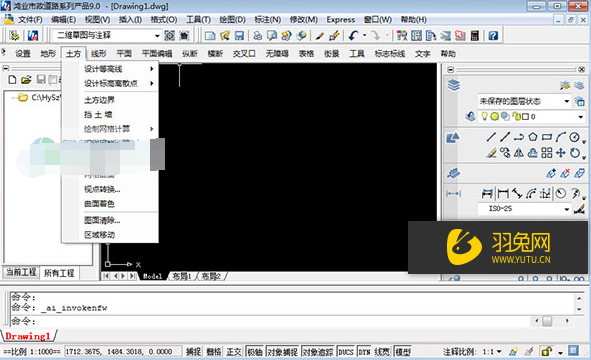
Task: Open the Help question mark icon
Action: point(493,36)
